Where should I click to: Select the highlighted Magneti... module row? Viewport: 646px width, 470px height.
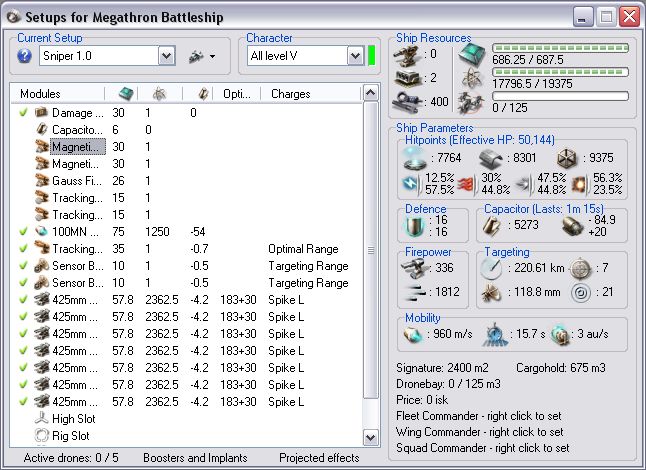(x=186, y=147)
